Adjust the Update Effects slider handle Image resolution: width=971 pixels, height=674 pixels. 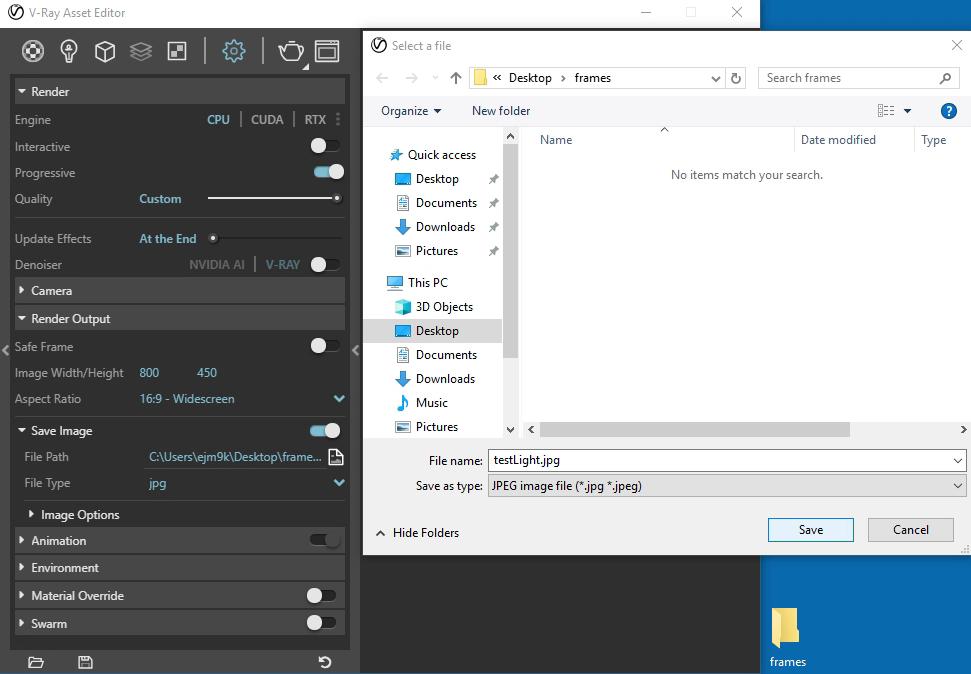tap(213, 238)
